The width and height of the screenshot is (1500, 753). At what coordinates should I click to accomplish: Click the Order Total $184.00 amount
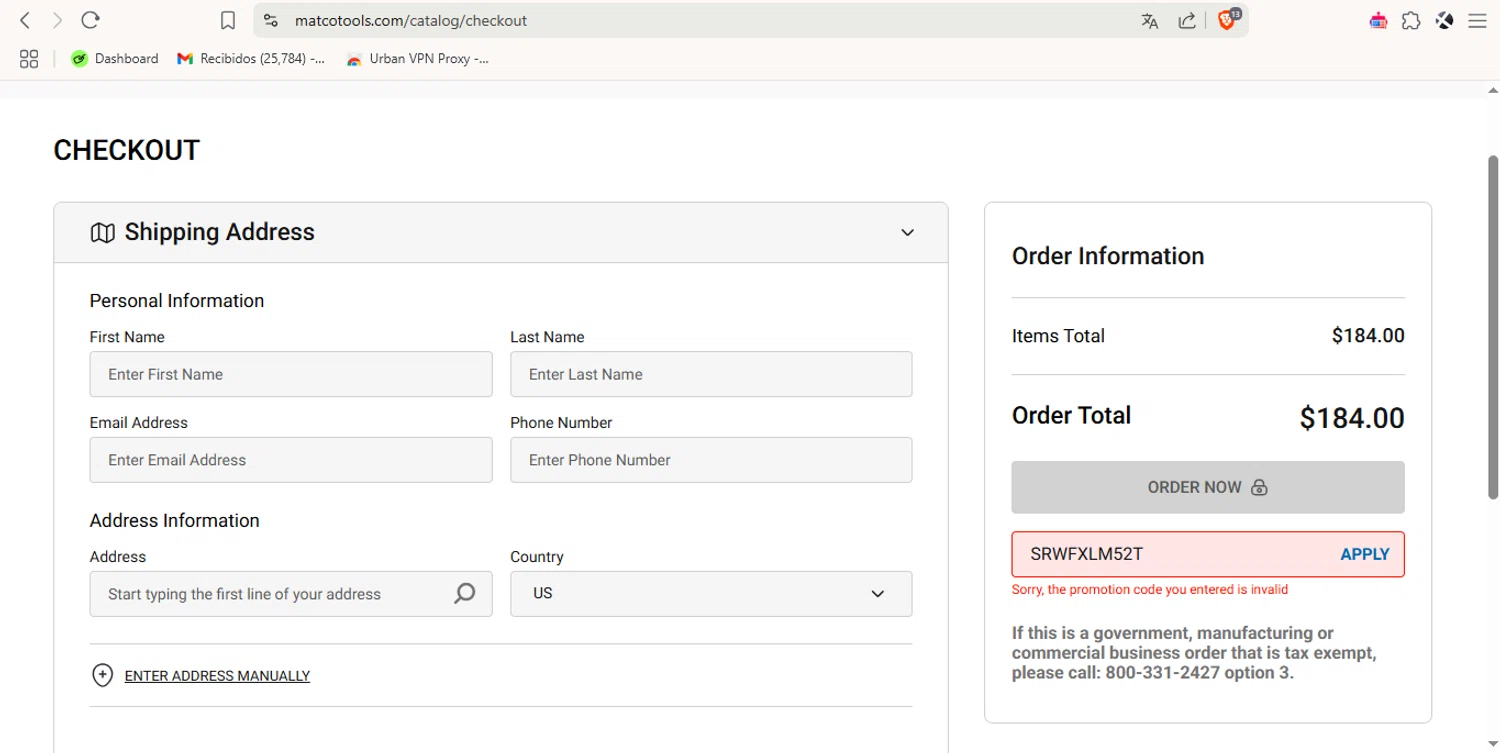point(1352,418)
